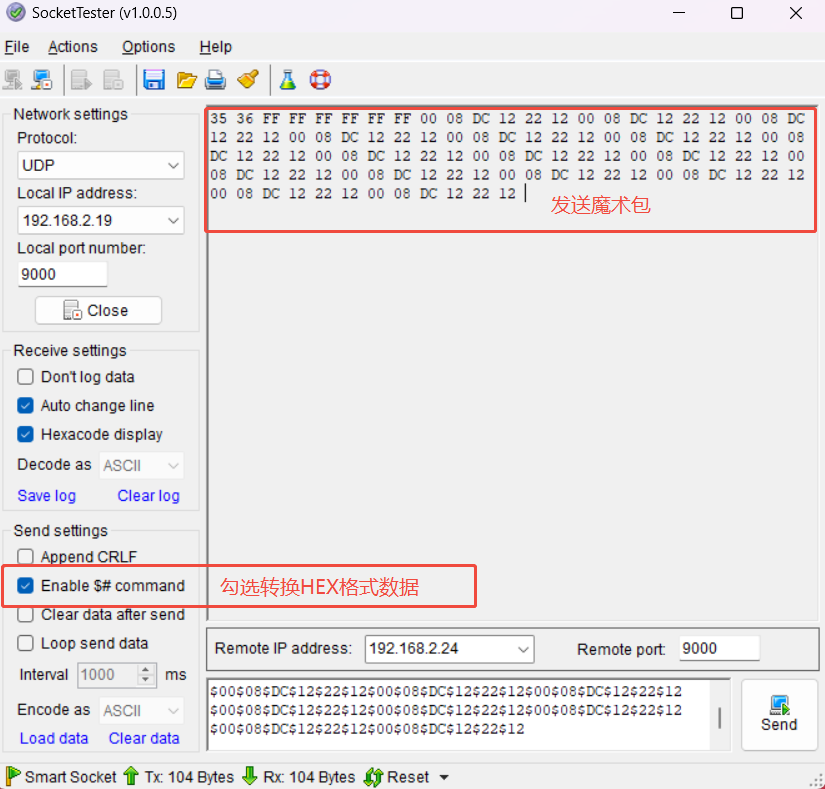Click the Clear log link
The height and width of the screenshot is (789, 825).
coord(148,496)
